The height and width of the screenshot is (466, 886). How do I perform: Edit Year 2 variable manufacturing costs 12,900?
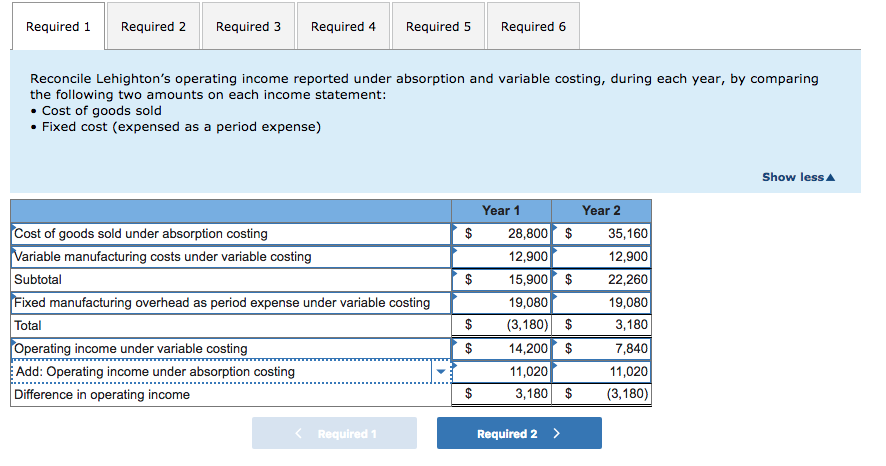[x=601, y=257]
